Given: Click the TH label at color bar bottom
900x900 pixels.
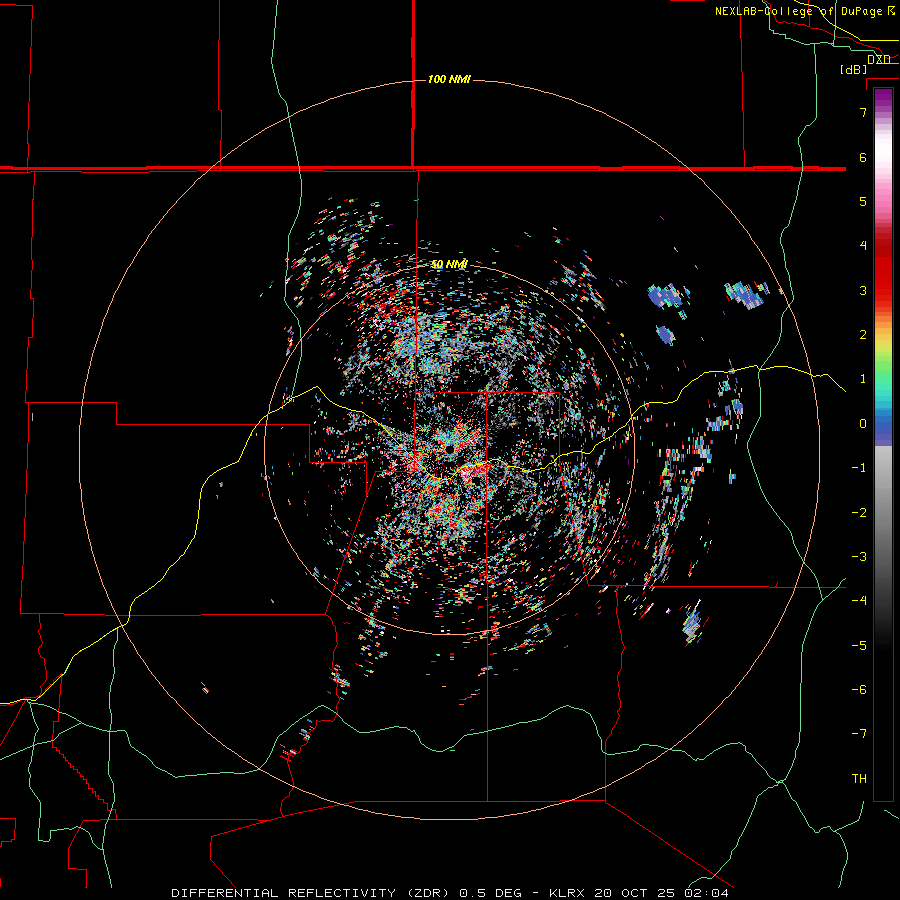Looking at the screenshot, I should pos(859,778).
